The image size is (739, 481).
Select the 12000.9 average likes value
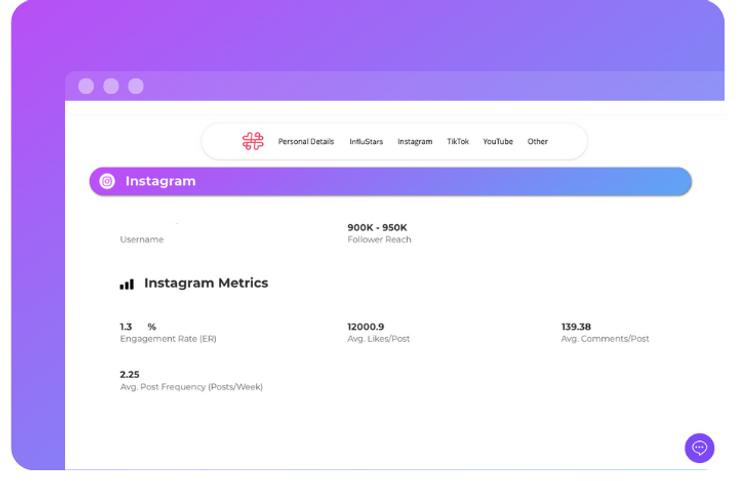click(x=366, y=326)
